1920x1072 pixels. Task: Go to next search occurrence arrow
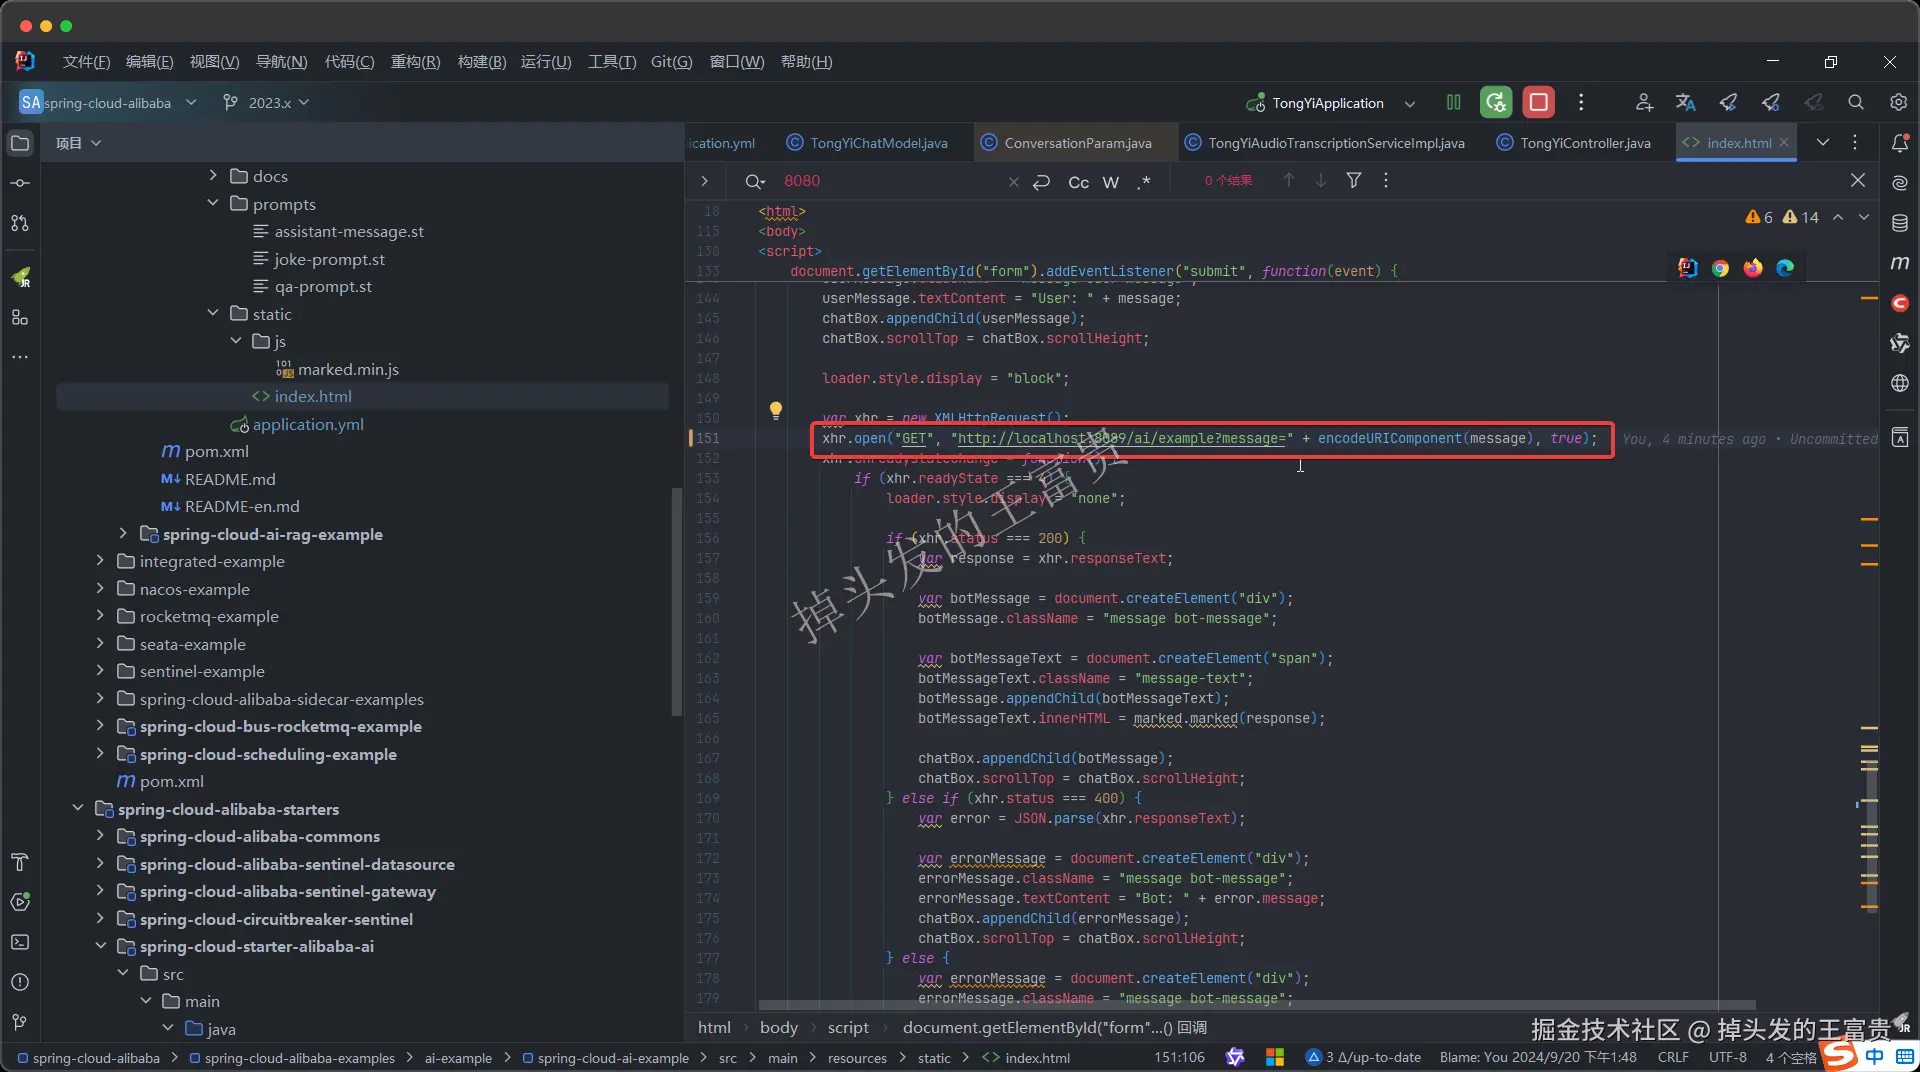click(x=1321, y=181)
